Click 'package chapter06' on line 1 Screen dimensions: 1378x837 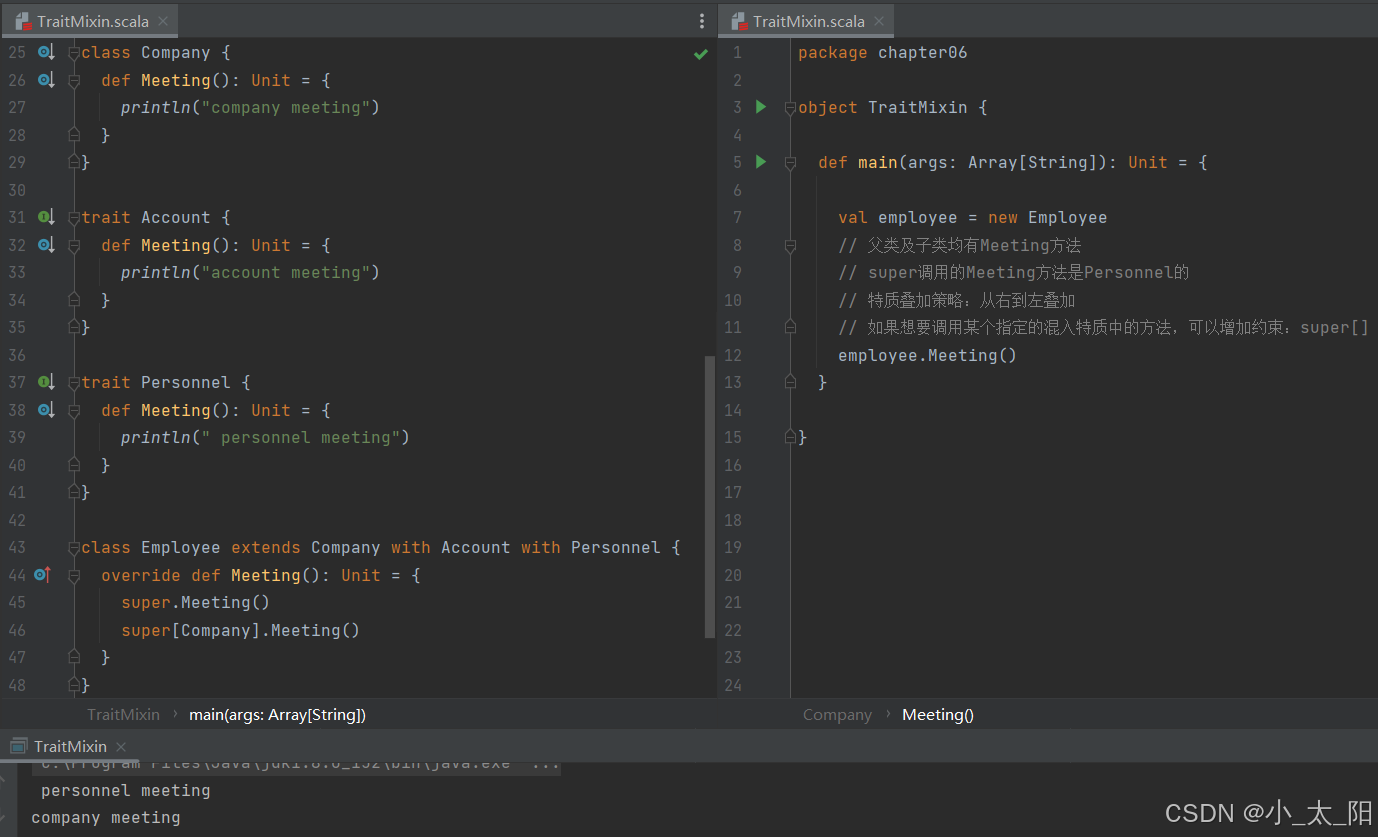click(x=882, y=52)
